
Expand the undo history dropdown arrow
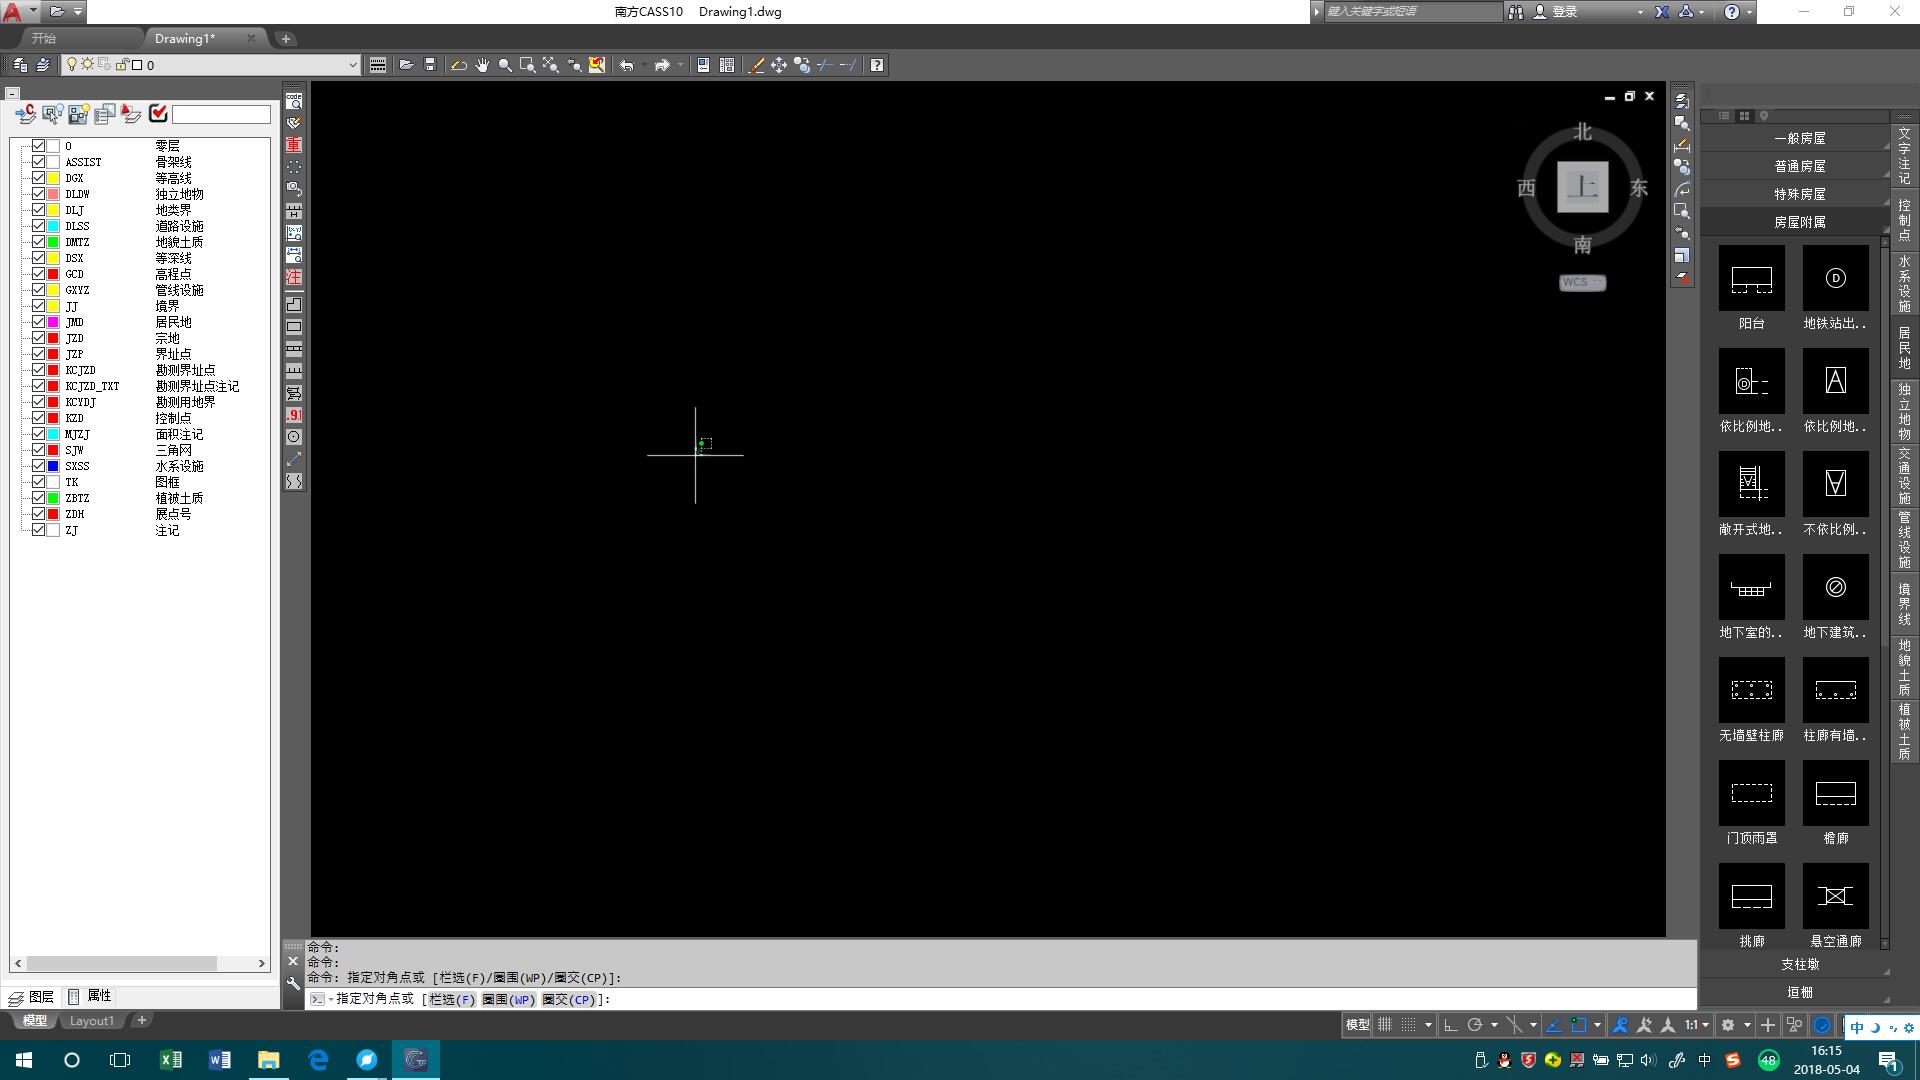642,65
